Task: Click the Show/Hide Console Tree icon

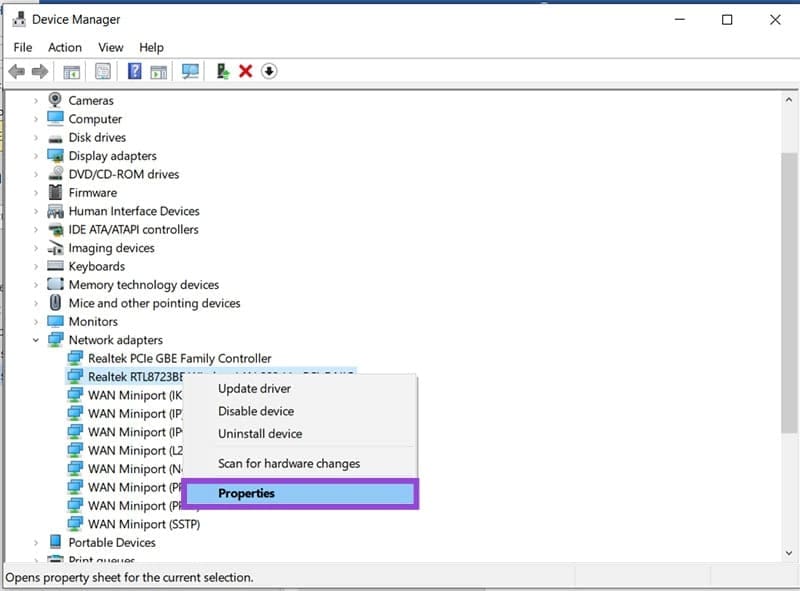Action: click(70, 71)
